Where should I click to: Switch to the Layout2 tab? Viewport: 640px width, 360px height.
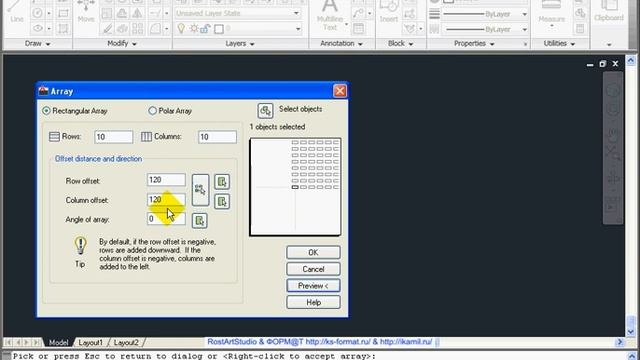pyautogui.click(x=126, y=342)
